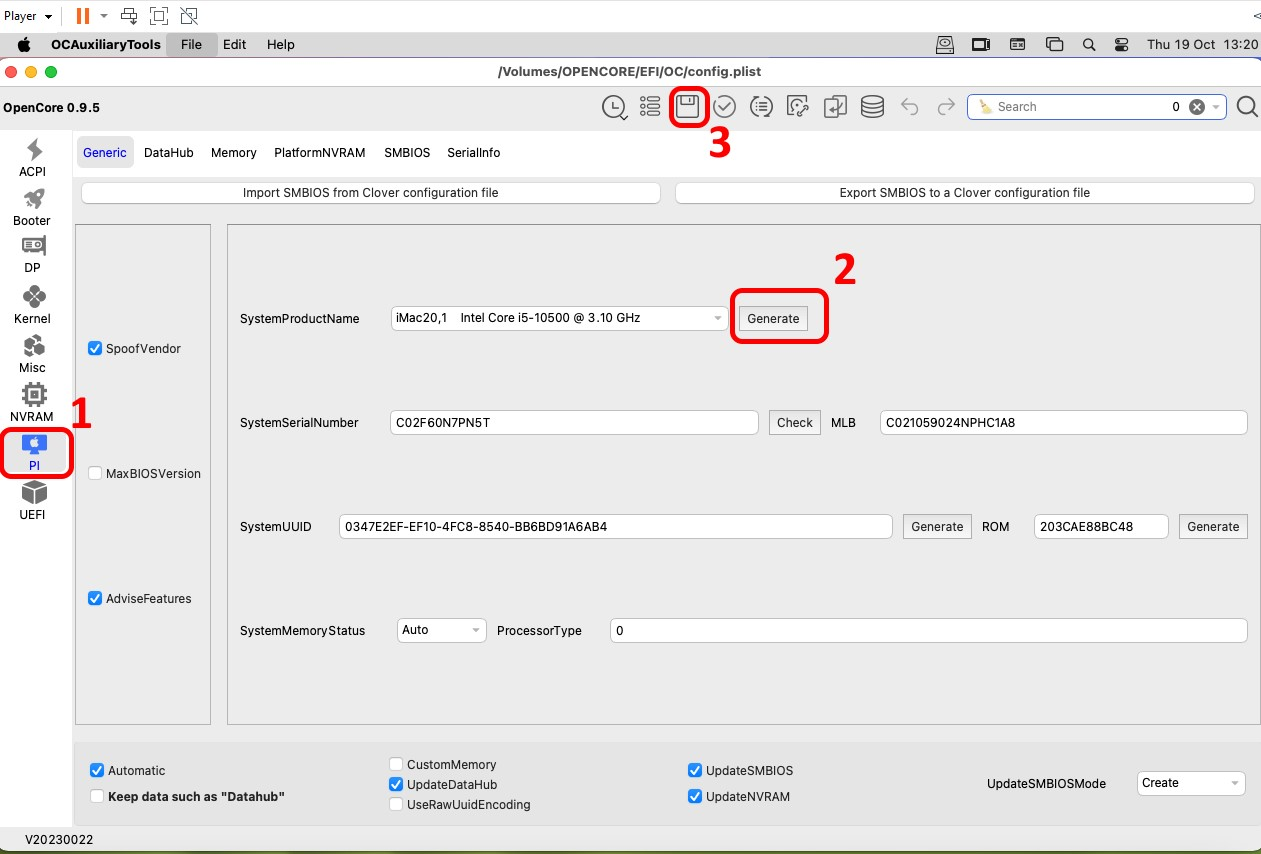Expand the SystemProductName dropdown
The width and height of the screenshot is (1261, 854).
559,319
